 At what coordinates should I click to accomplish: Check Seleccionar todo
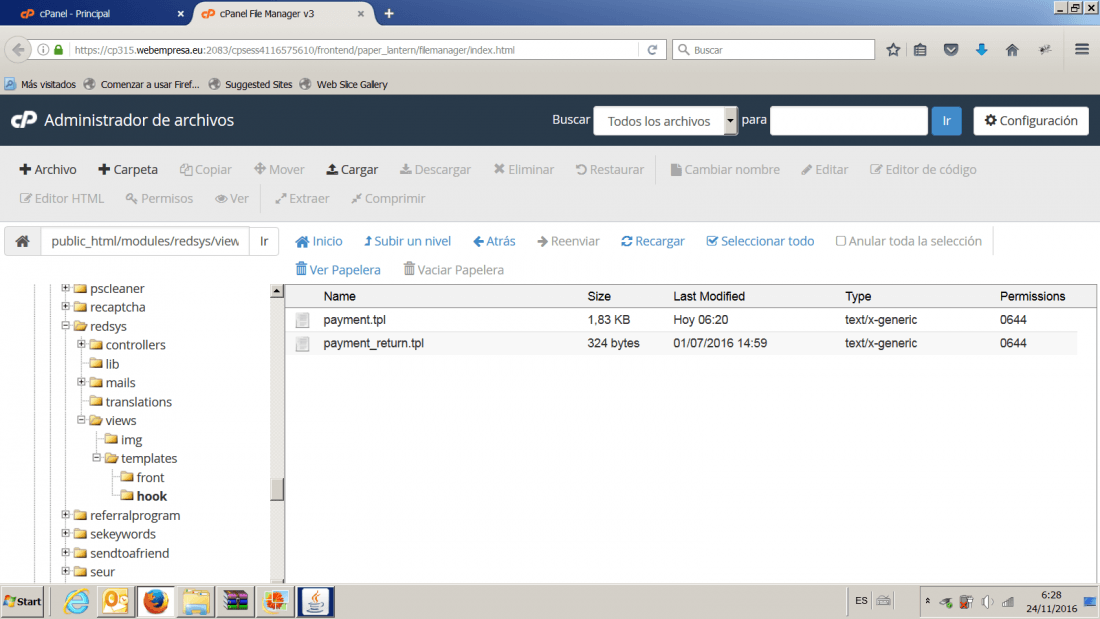pos(760,241)
